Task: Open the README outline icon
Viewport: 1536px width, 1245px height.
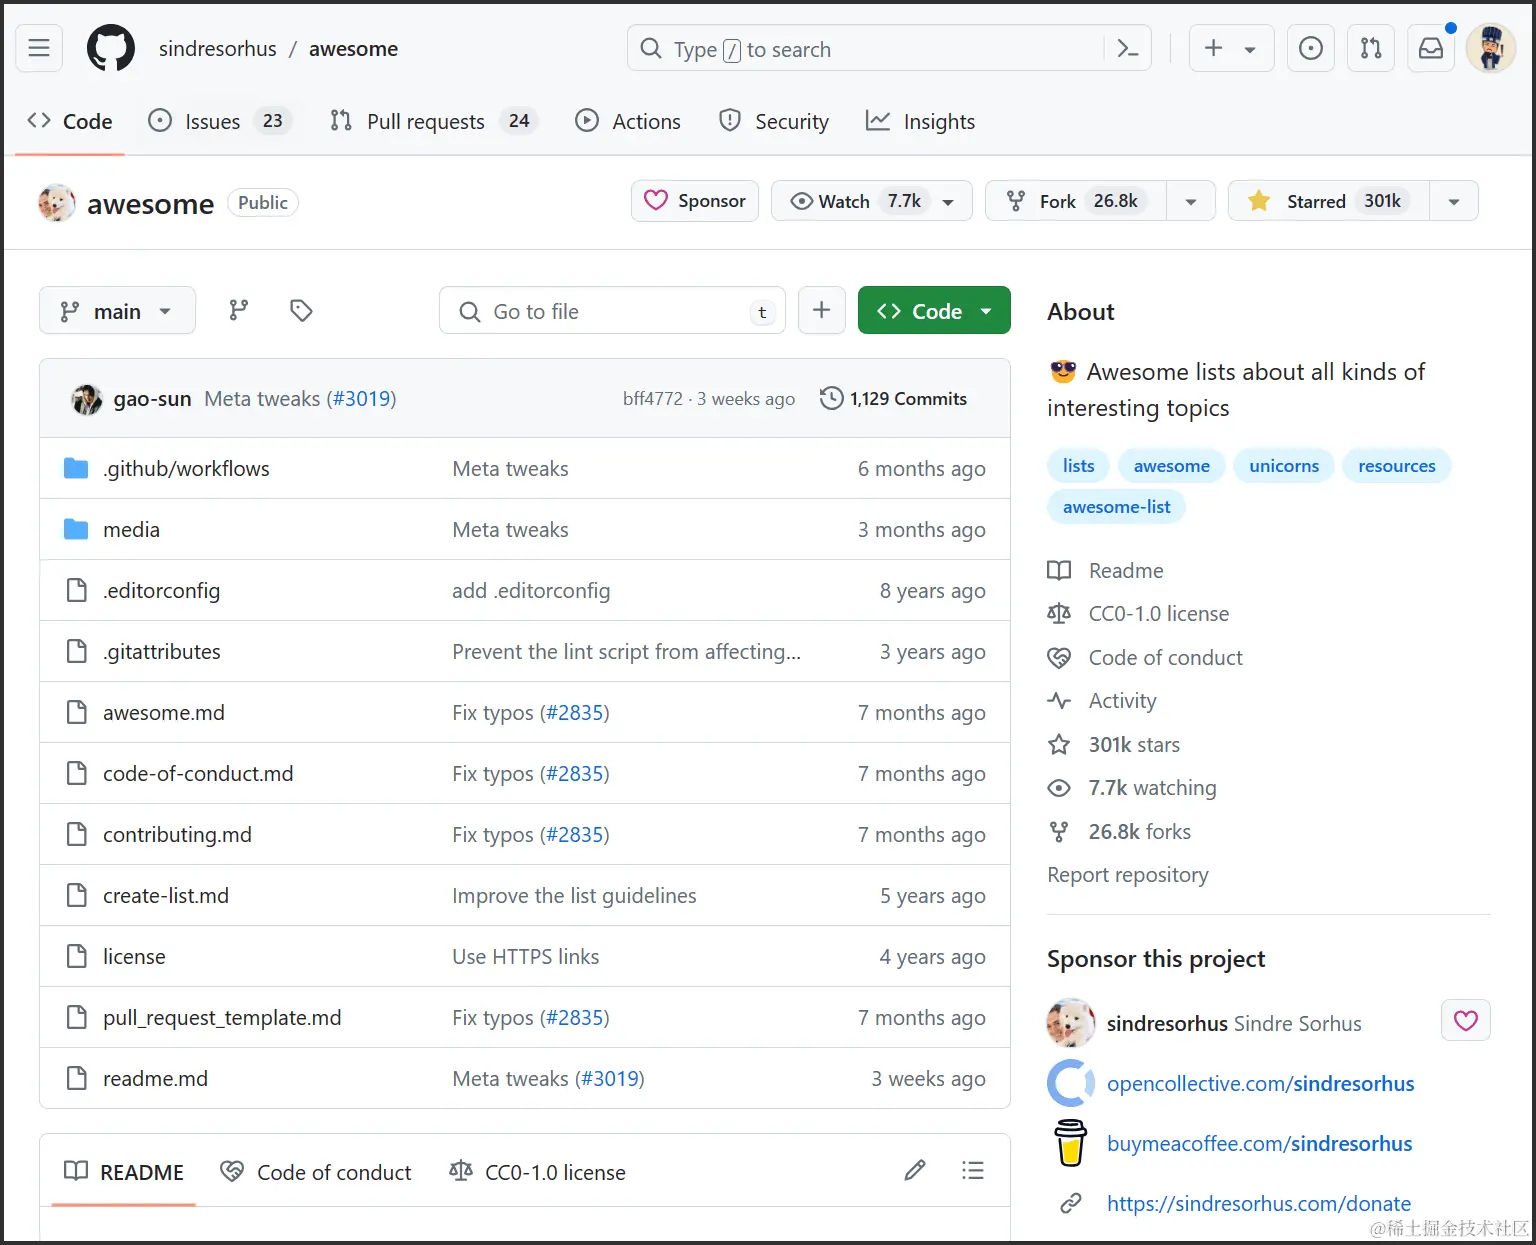Action: [x=973, y=1170]
